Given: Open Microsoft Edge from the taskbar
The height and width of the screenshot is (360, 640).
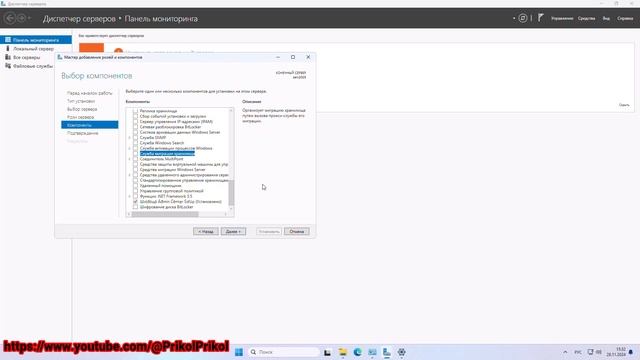Looking at the screenshot, I should click(358, 352).
